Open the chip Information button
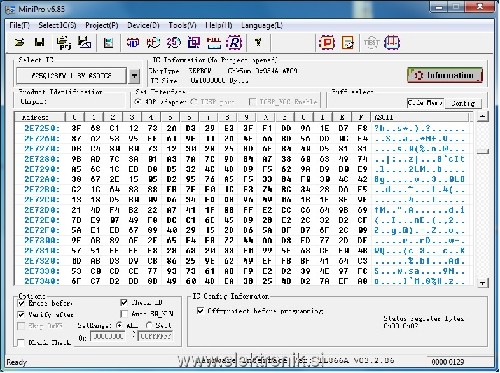This screenshot has height=373, width=500. click(x=445, y=75)
